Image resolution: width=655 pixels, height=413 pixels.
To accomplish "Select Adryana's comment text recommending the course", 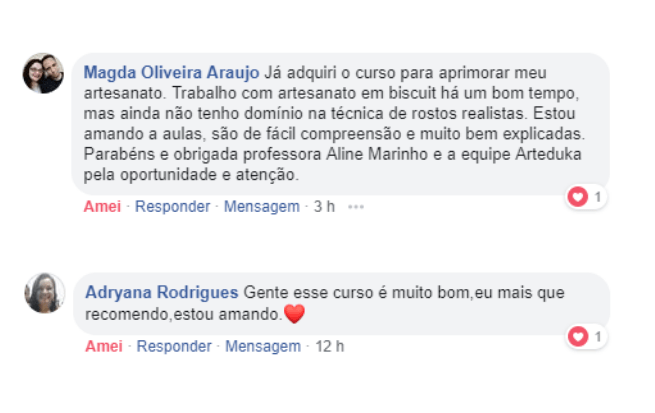I will coord(400,293).
